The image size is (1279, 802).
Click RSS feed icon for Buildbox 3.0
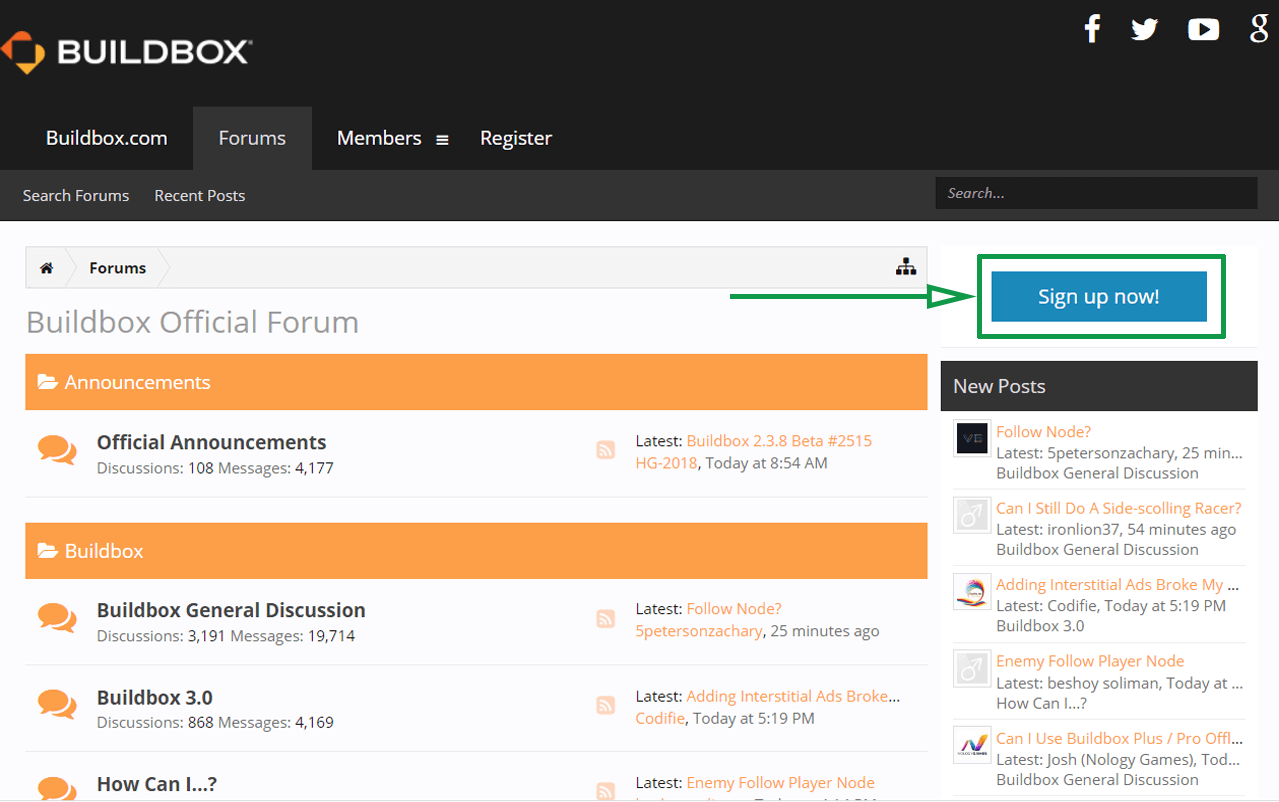[x=605, y=706]
